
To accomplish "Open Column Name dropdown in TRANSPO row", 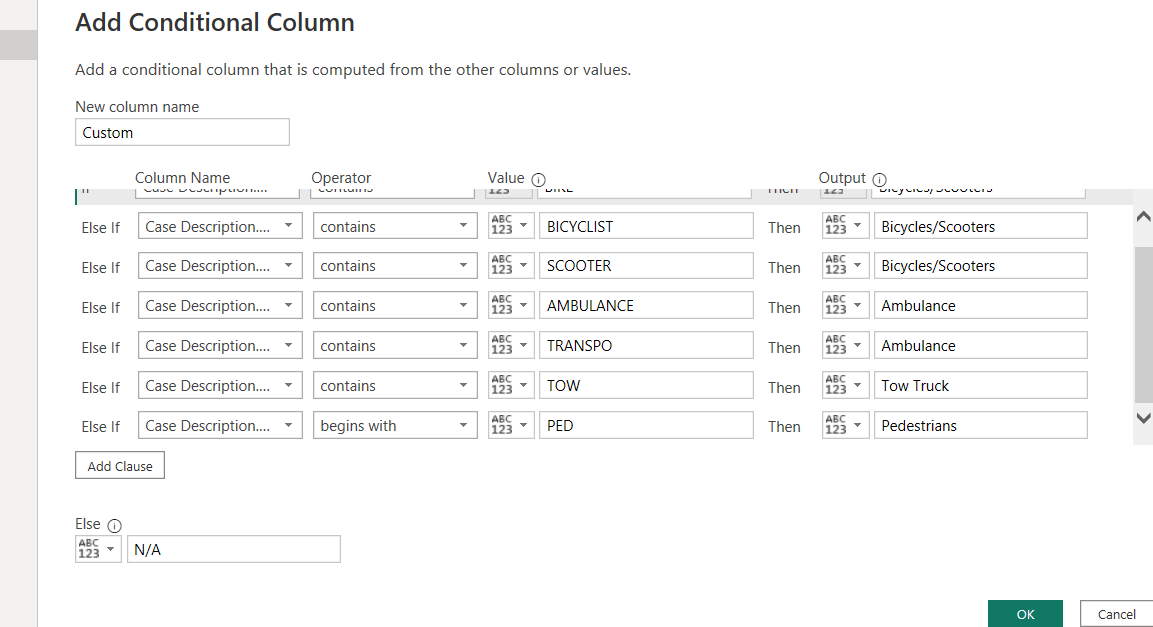I will [x=220, y=345].
